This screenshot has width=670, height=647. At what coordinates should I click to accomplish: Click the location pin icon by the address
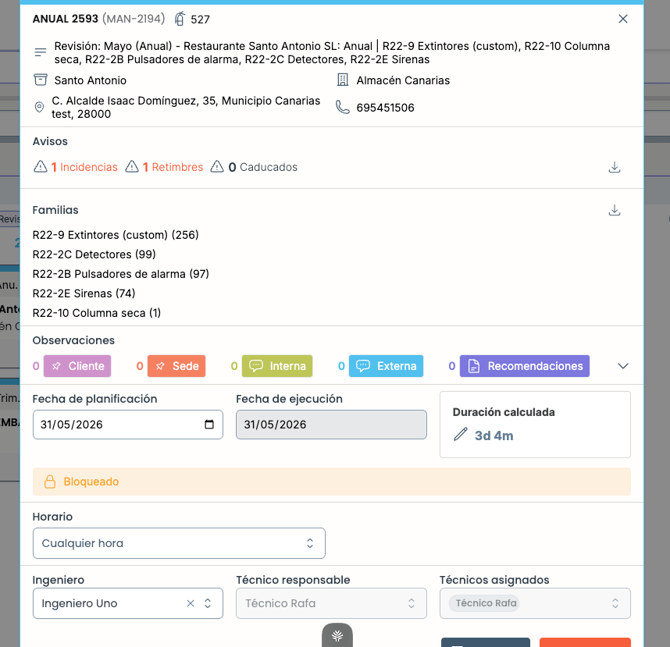39,107
